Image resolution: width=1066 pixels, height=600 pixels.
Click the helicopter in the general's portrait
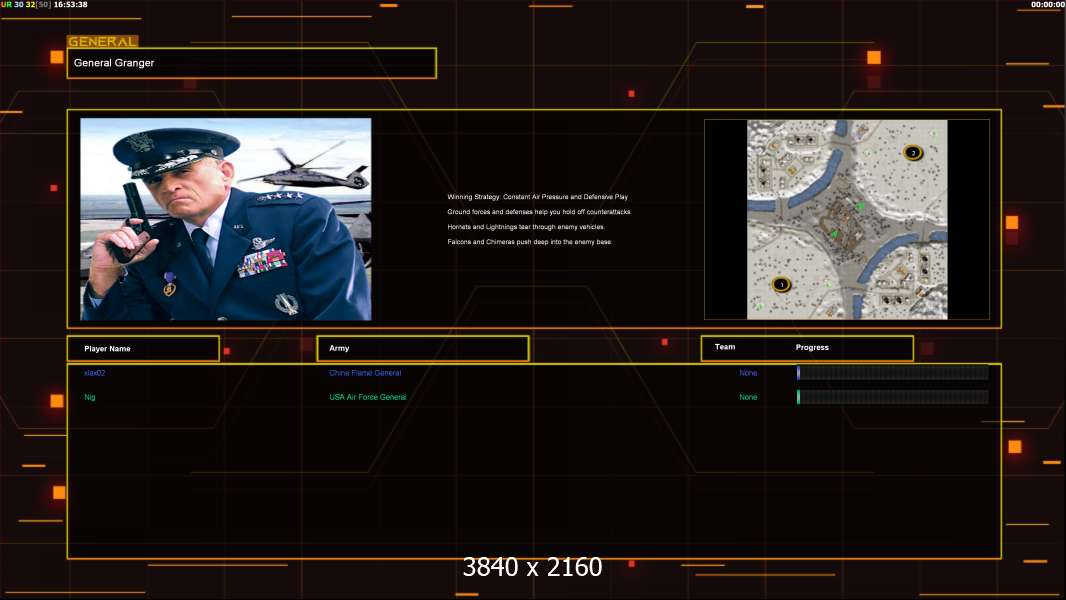pyautogui.click(x=291, y=169)
